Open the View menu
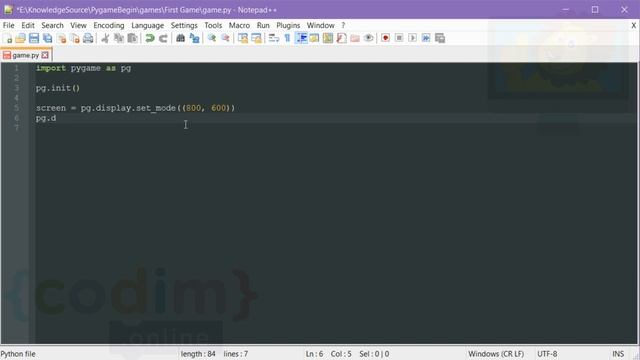Viewport: 640px width, 360px height. click(x=78, y=25)
